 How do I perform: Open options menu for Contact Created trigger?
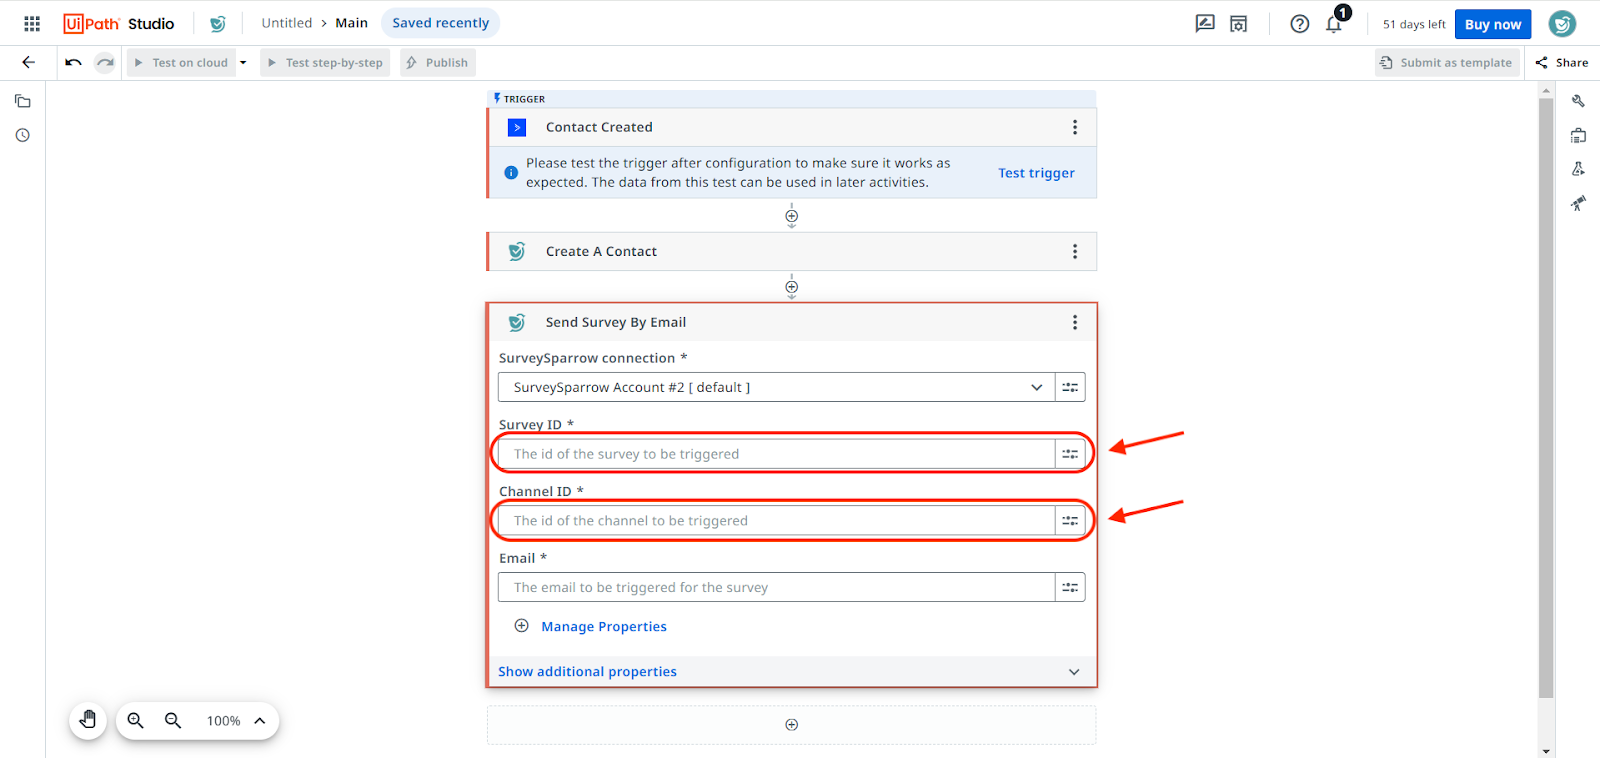coord(1074,127)
